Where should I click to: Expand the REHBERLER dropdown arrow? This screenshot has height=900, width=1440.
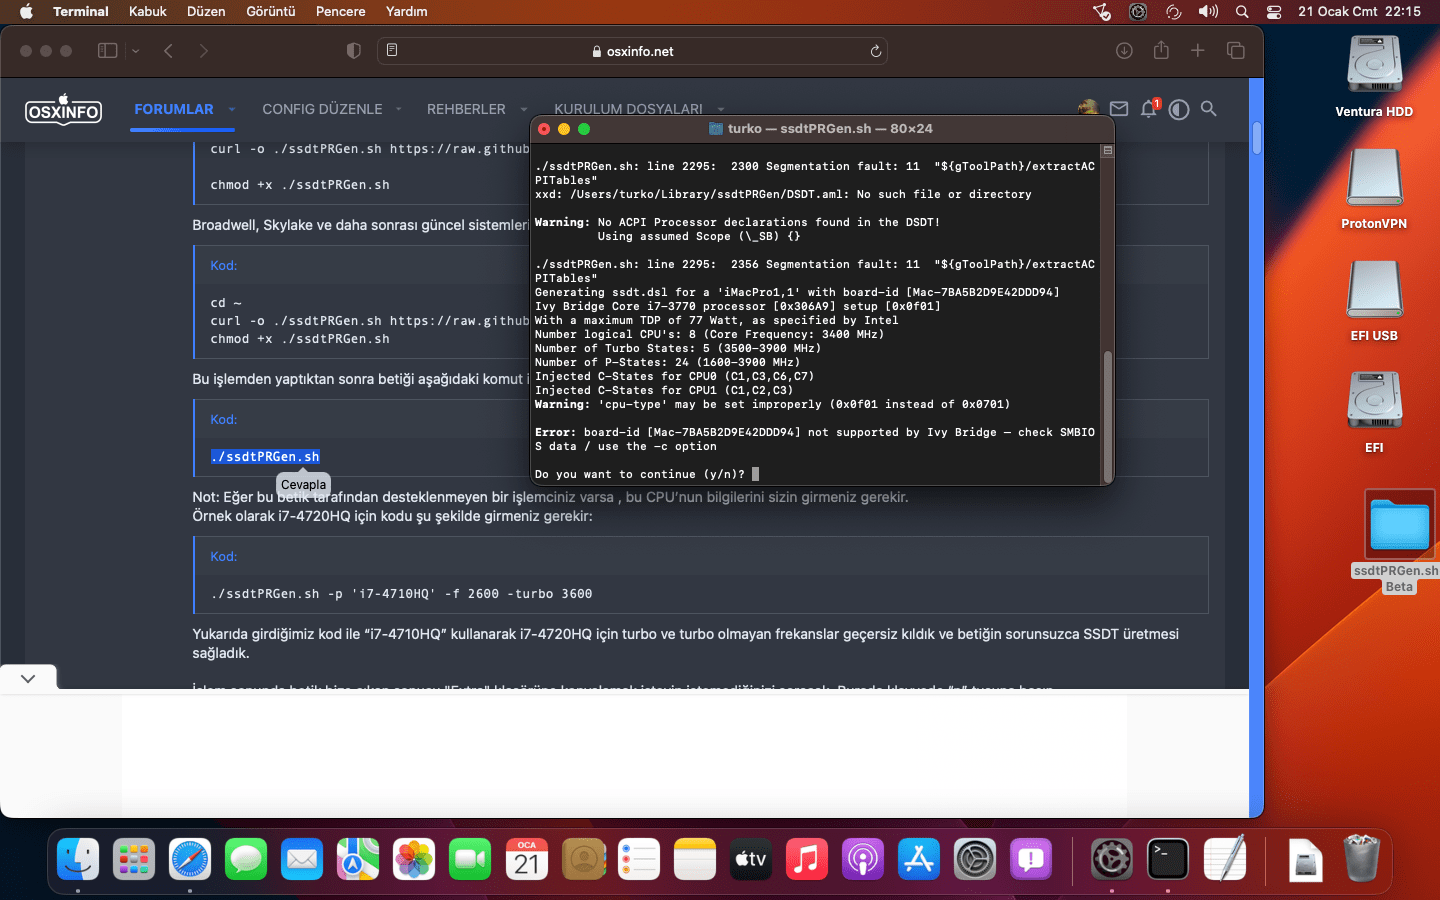coord(523,109)
